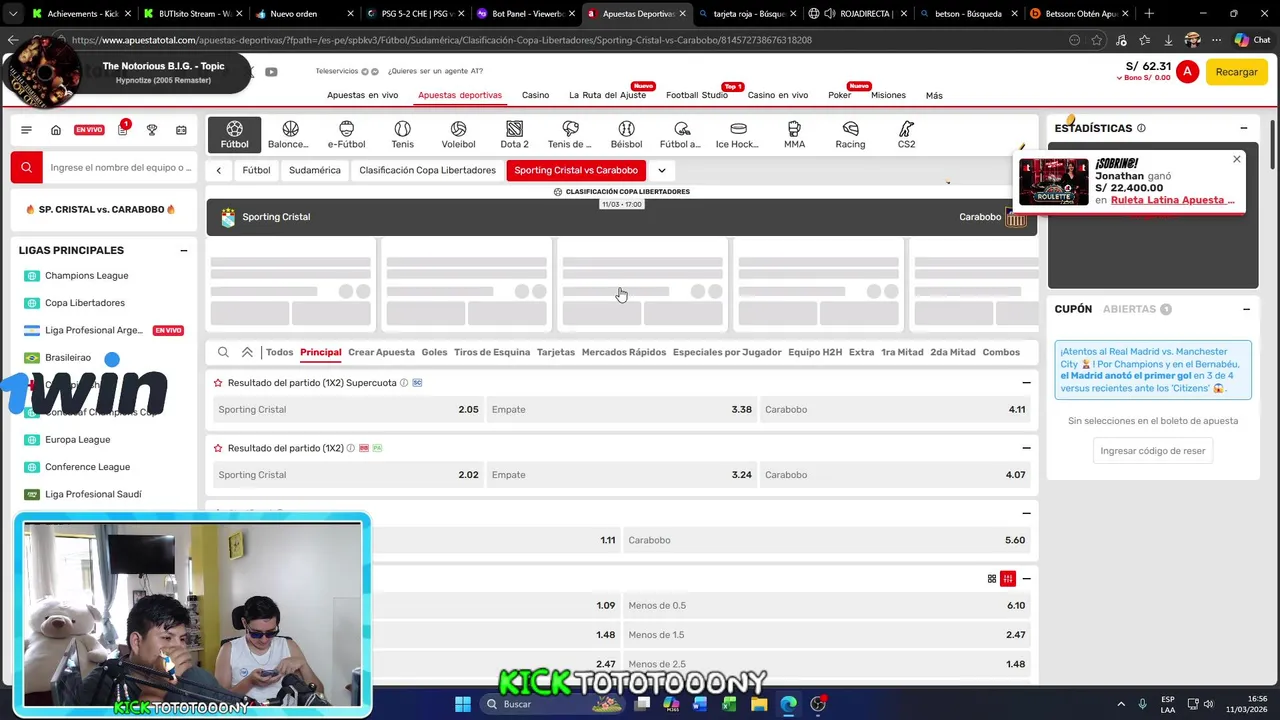Select the Tenis de mesa icon
Image resolution: width=1280 pixels, height=720 pixels.
[x=570, y=135]
